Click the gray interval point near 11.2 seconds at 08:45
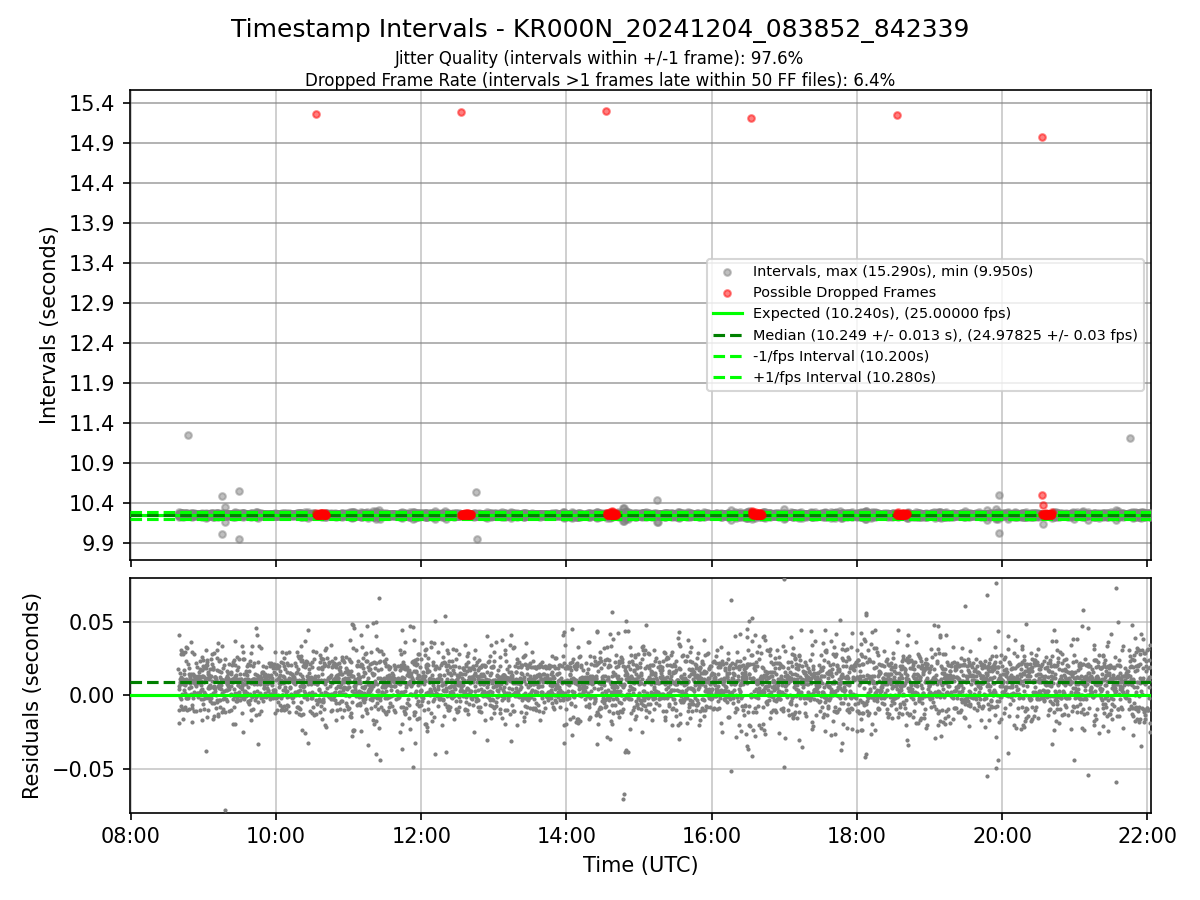The width and height of the screenshot is (1200, 900). (188, 435)
